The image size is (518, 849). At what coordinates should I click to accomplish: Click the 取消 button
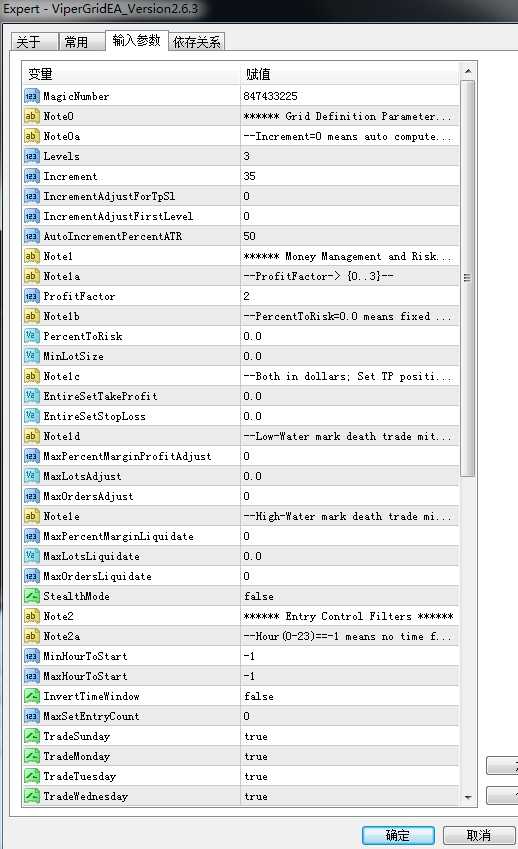(x=478, y=835)
